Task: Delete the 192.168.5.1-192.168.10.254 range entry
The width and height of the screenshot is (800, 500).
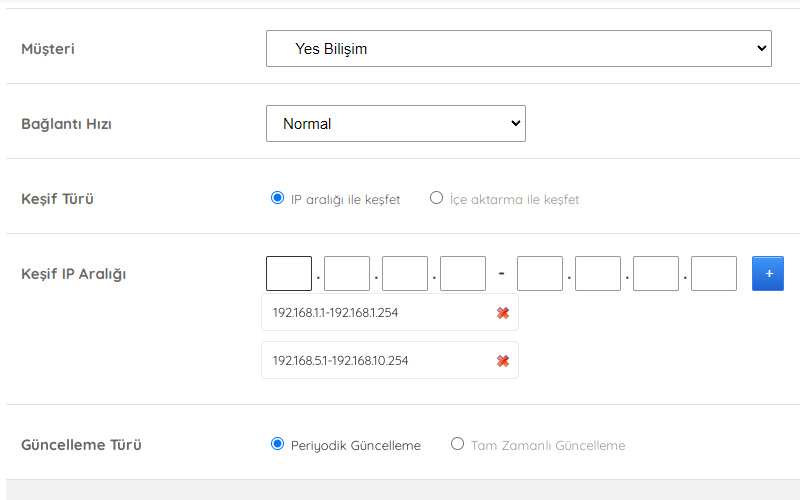Action: pos(503,361)
